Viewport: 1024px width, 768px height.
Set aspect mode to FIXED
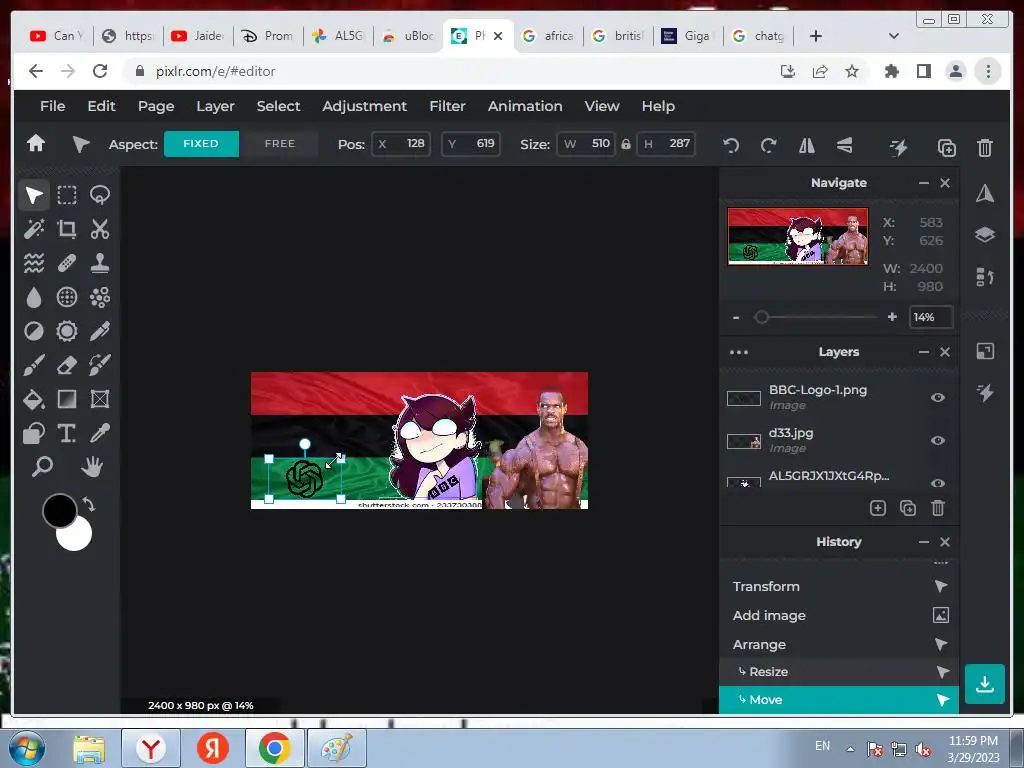(201, 144)
